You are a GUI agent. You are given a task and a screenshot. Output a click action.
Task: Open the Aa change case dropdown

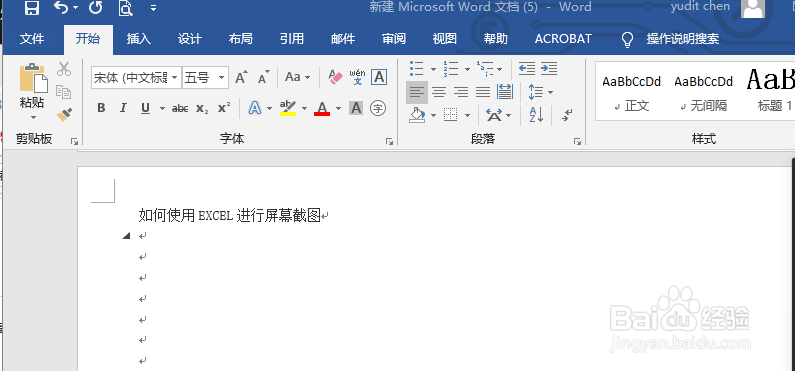[x=297, y=77]
